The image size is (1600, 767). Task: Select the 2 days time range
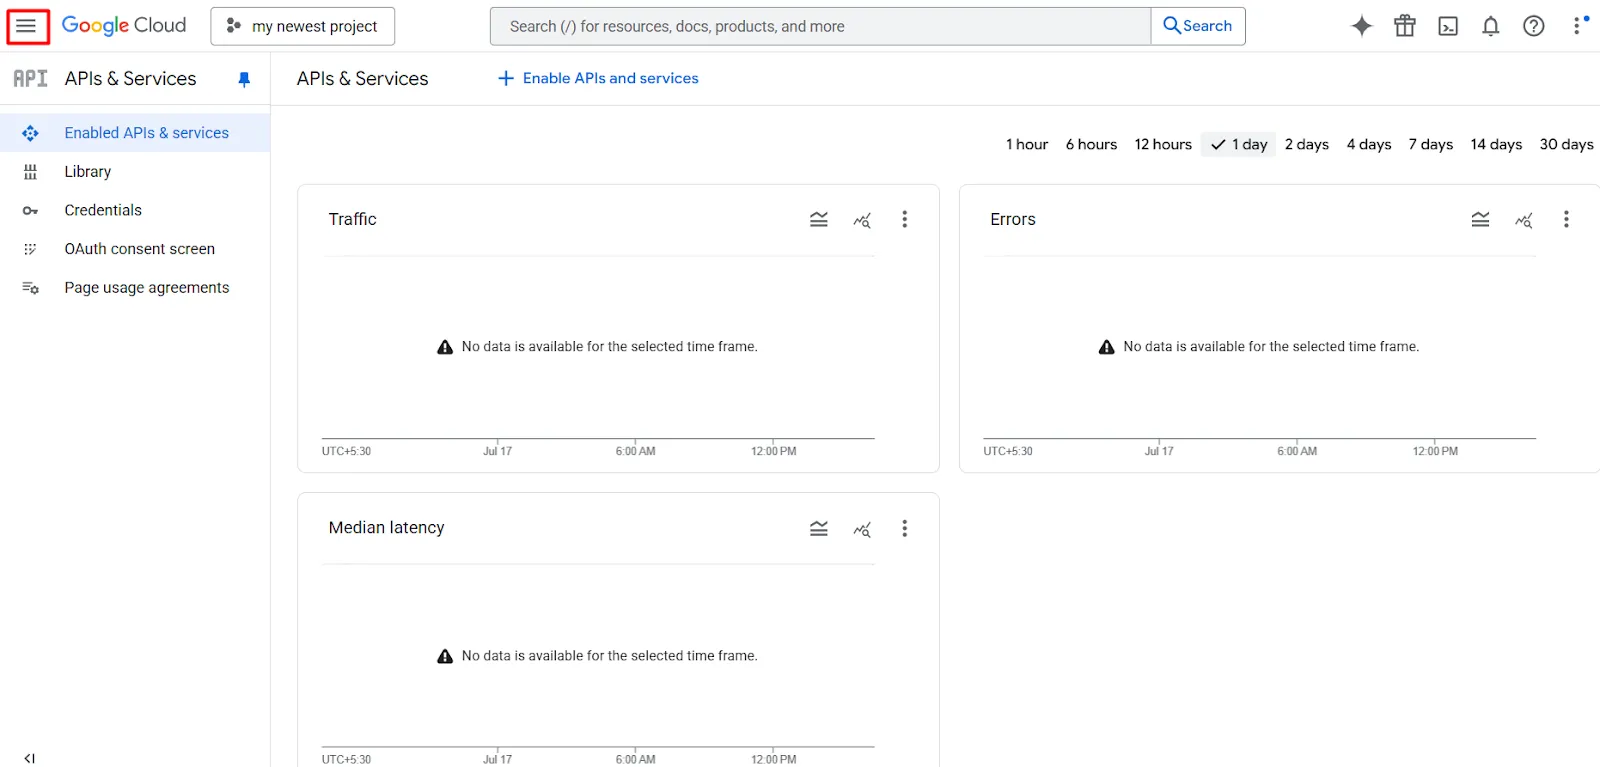[x=1307, y=144]
